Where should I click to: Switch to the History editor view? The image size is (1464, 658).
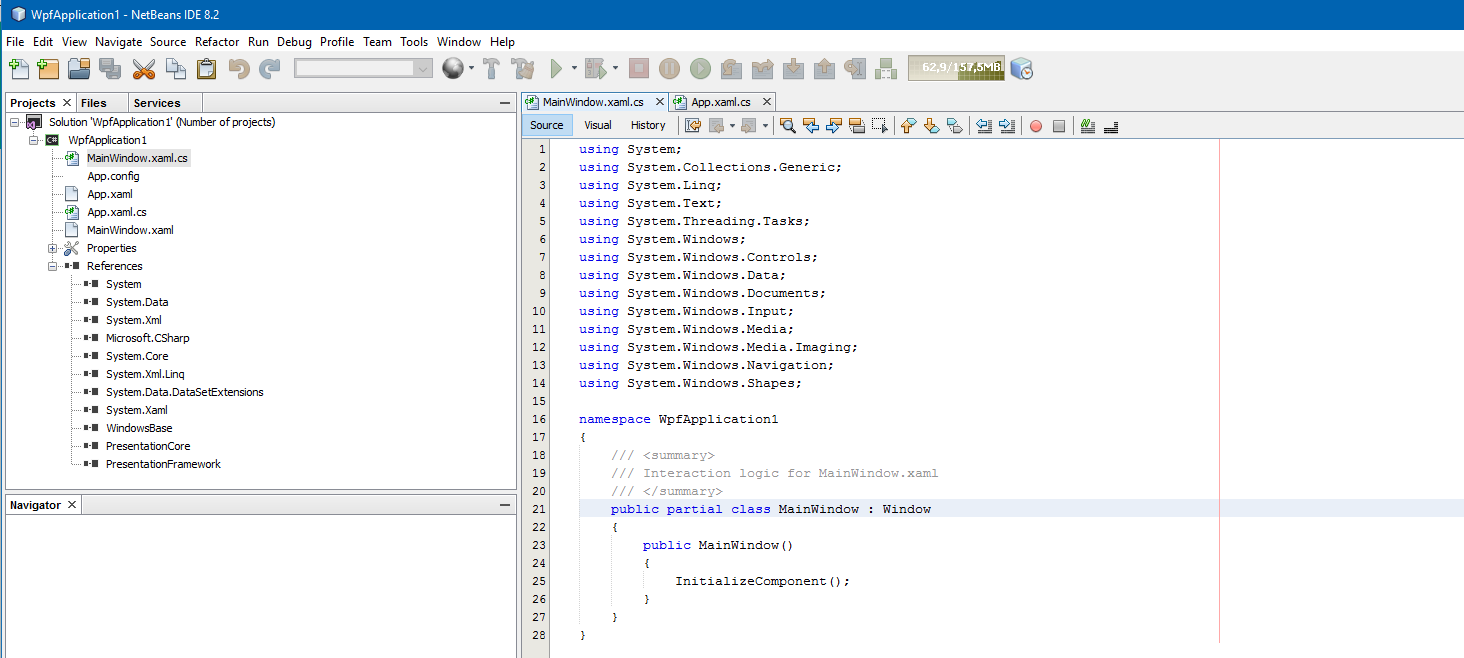(x=648, y=125)
